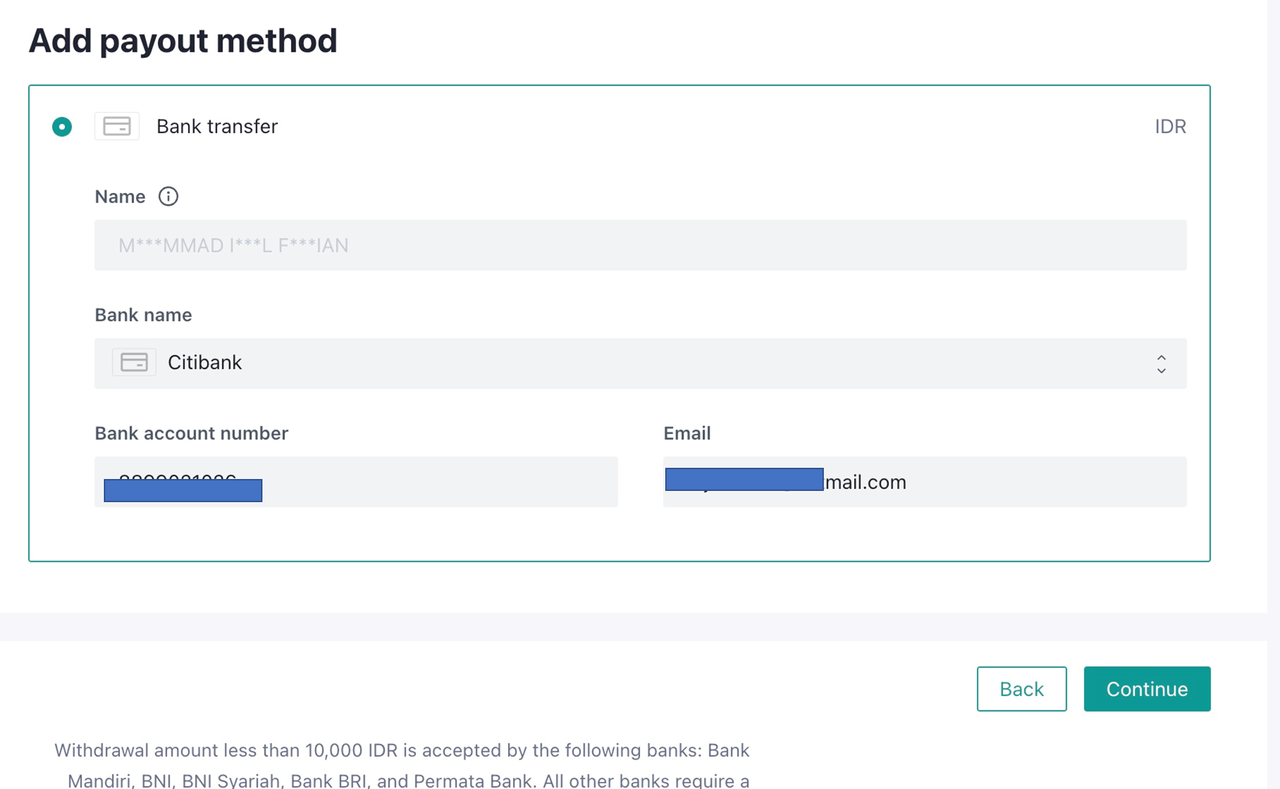
Task: Click the Bank account number label
Action: coord(191,433)
